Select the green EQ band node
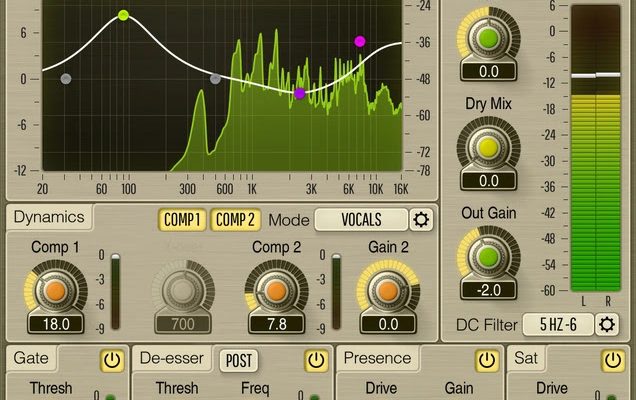Viewport: 636px width, 400px height. point(123,15)
